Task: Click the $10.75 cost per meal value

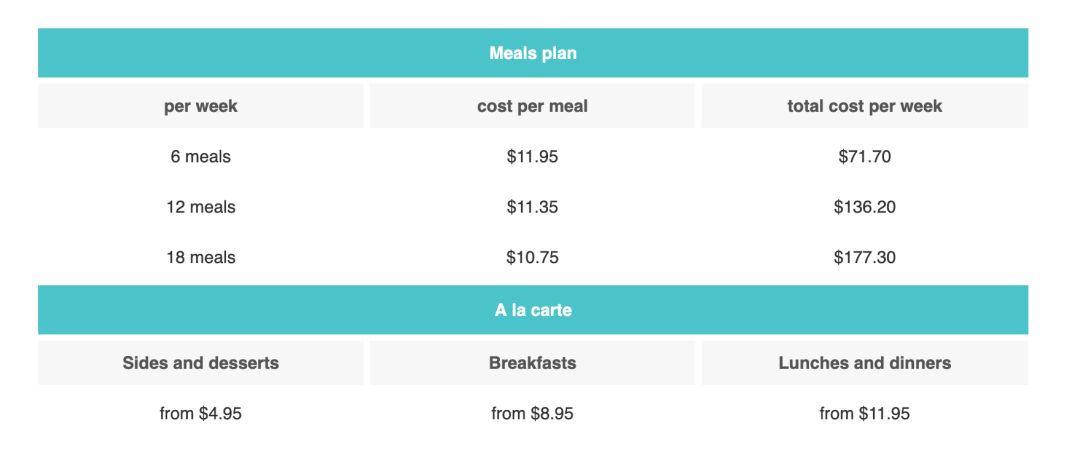Action: pos(532,258)
